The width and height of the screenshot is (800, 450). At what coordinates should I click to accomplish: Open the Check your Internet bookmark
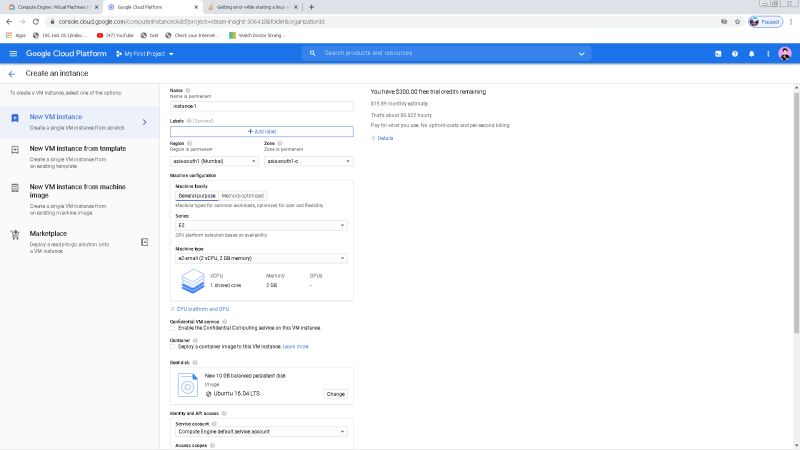(192, 35)
